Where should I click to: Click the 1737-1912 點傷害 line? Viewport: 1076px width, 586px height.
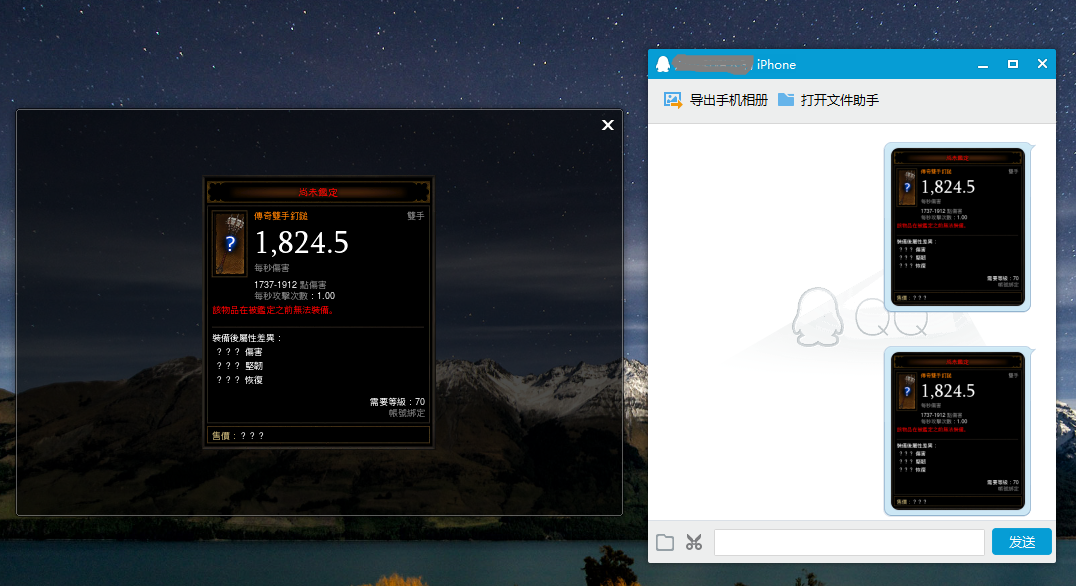coord(290,284)
